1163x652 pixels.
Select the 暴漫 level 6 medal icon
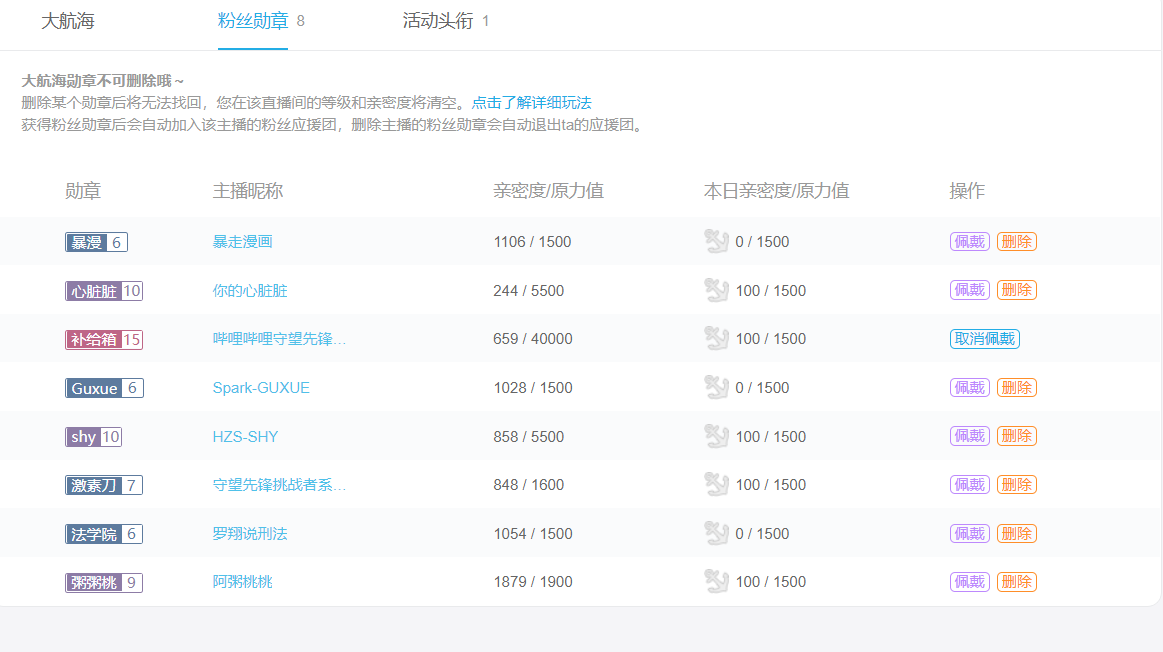click(x=96, y=241)
